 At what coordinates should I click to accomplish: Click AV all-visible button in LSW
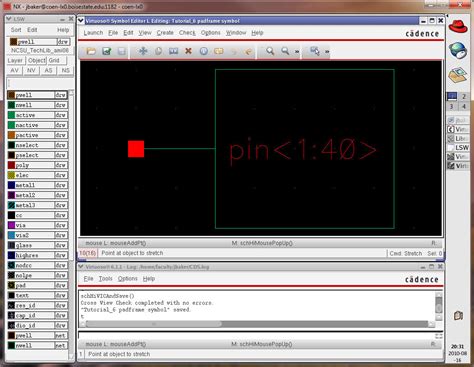pyautogui.click(x=14, y=70)
